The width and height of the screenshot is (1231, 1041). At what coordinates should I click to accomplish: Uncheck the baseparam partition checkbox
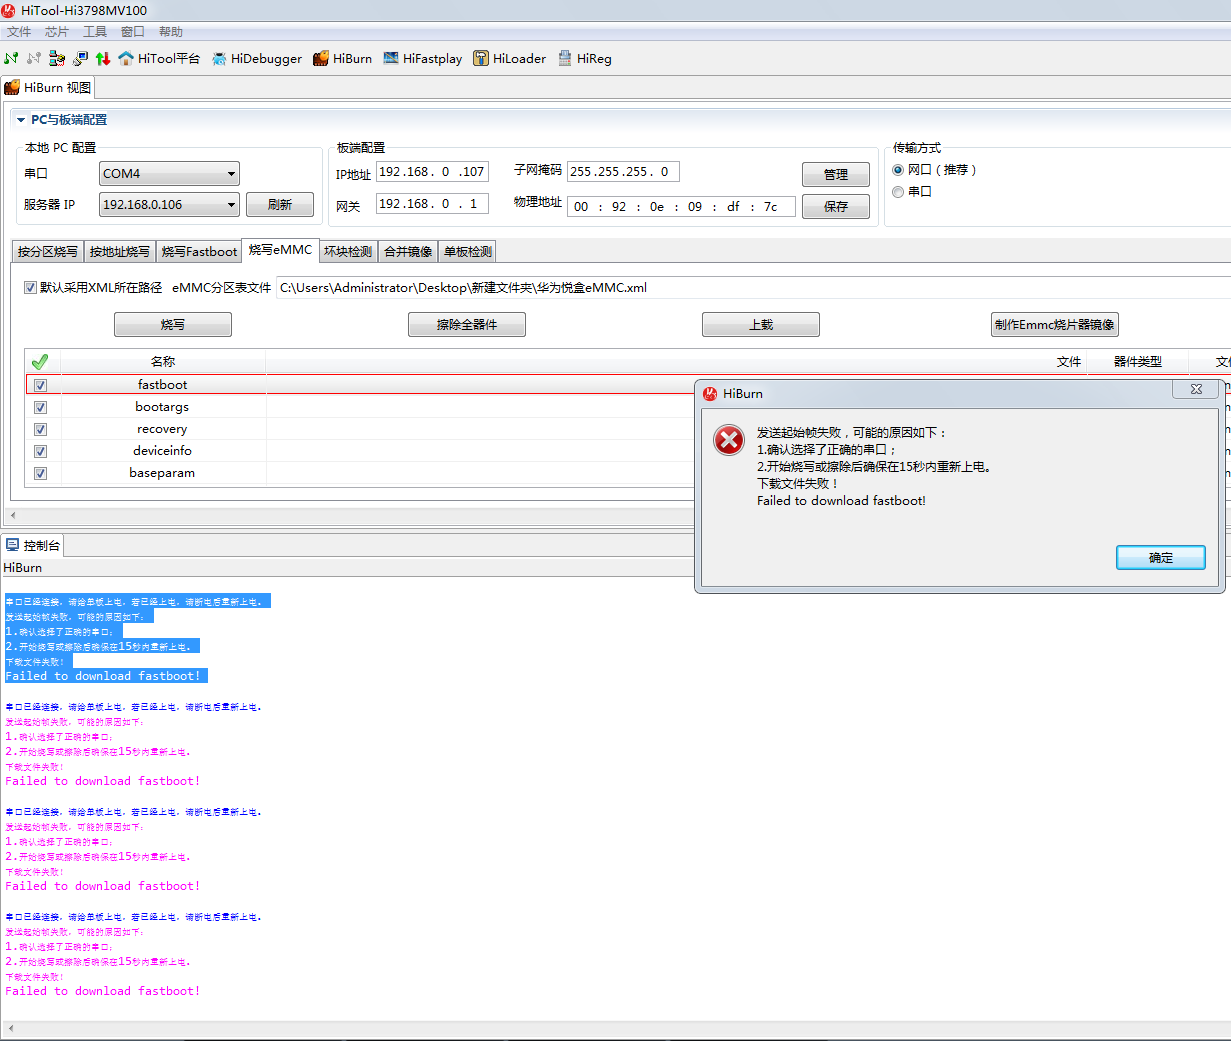point(41,473)
